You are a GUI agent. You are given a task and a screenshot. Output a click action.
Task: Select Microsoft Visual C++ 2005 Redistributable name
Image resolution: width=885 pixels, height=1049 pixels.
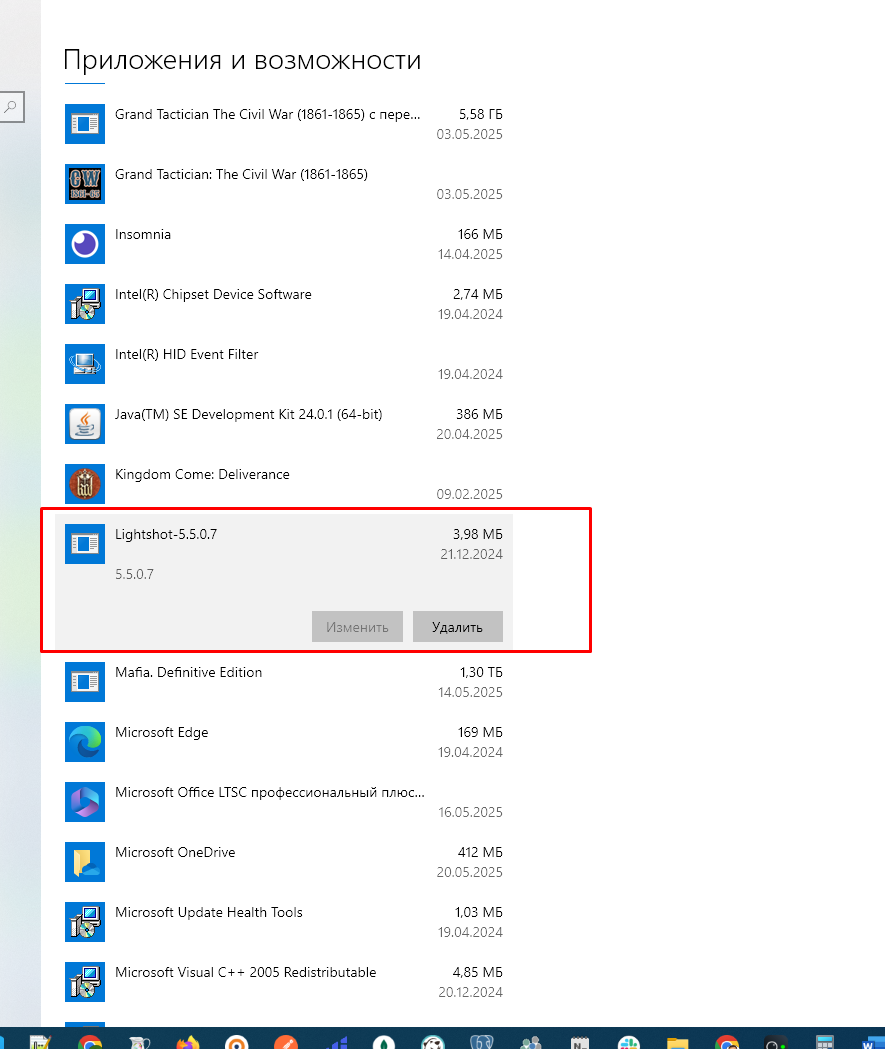click(245, 972)
